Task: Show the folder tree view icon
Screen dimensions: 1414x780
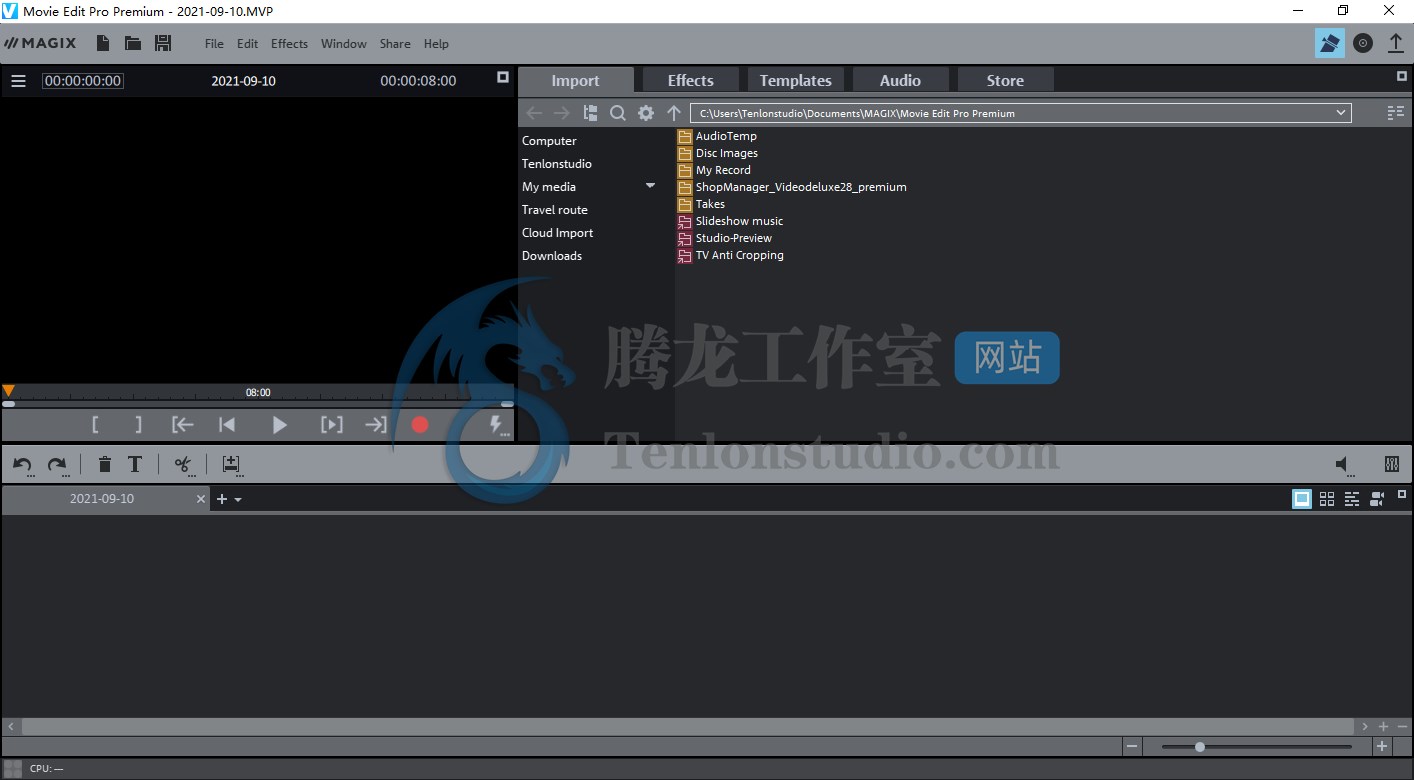Action: coord(590,113)
